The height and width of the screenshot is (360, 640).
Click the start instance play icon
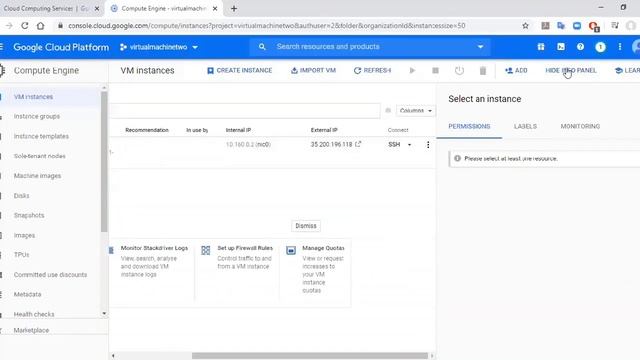(x=412, y=71)
